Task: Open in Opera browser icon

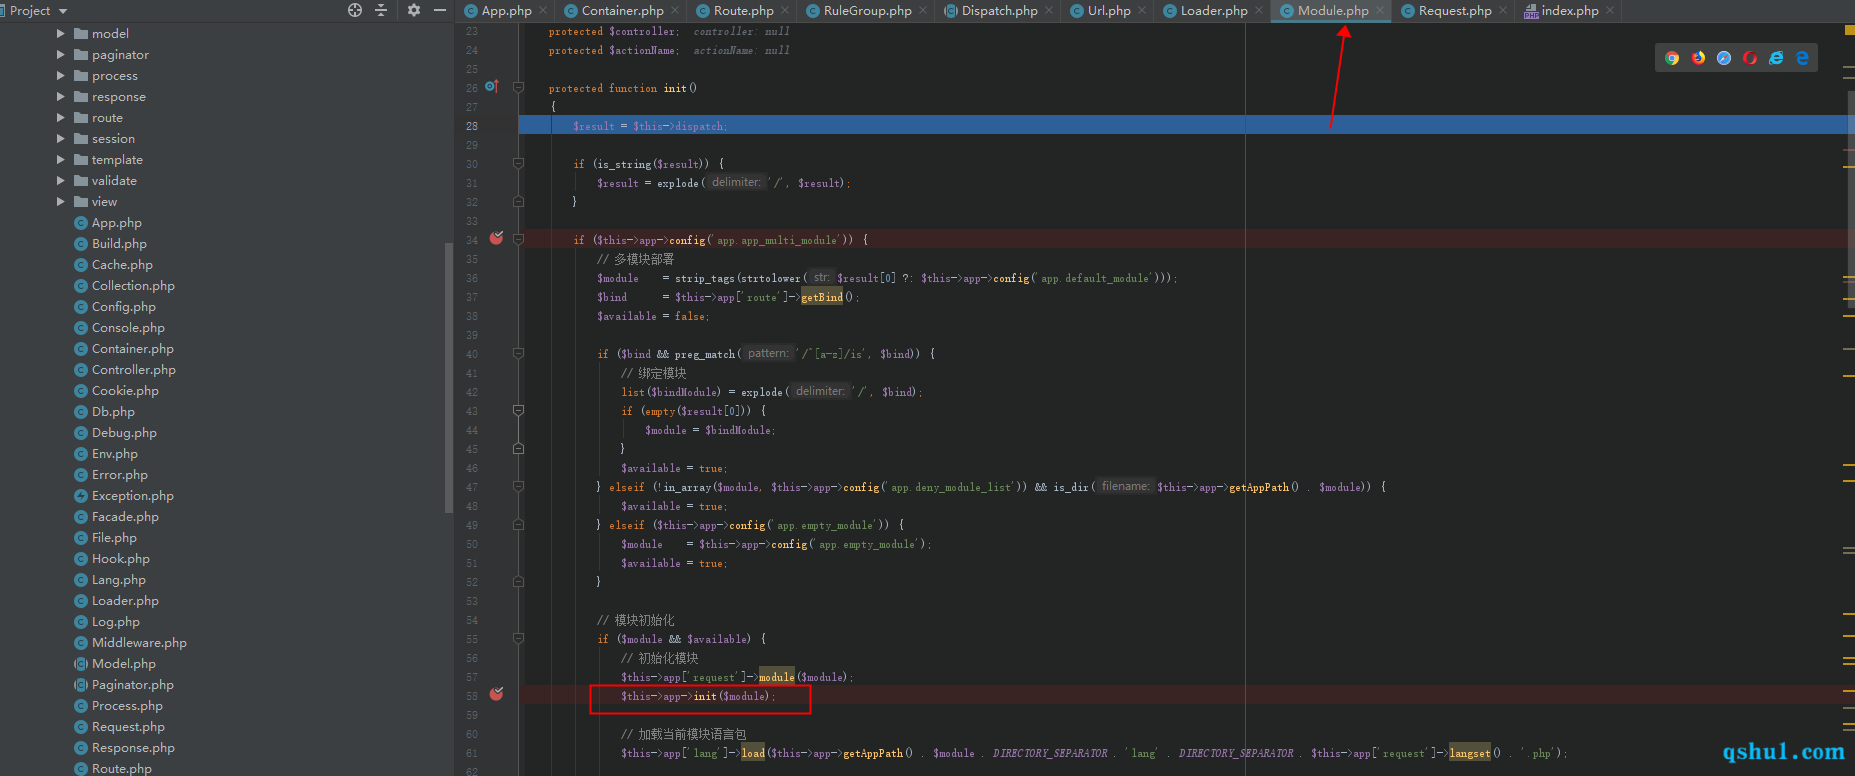Action: pos(1750,58)
